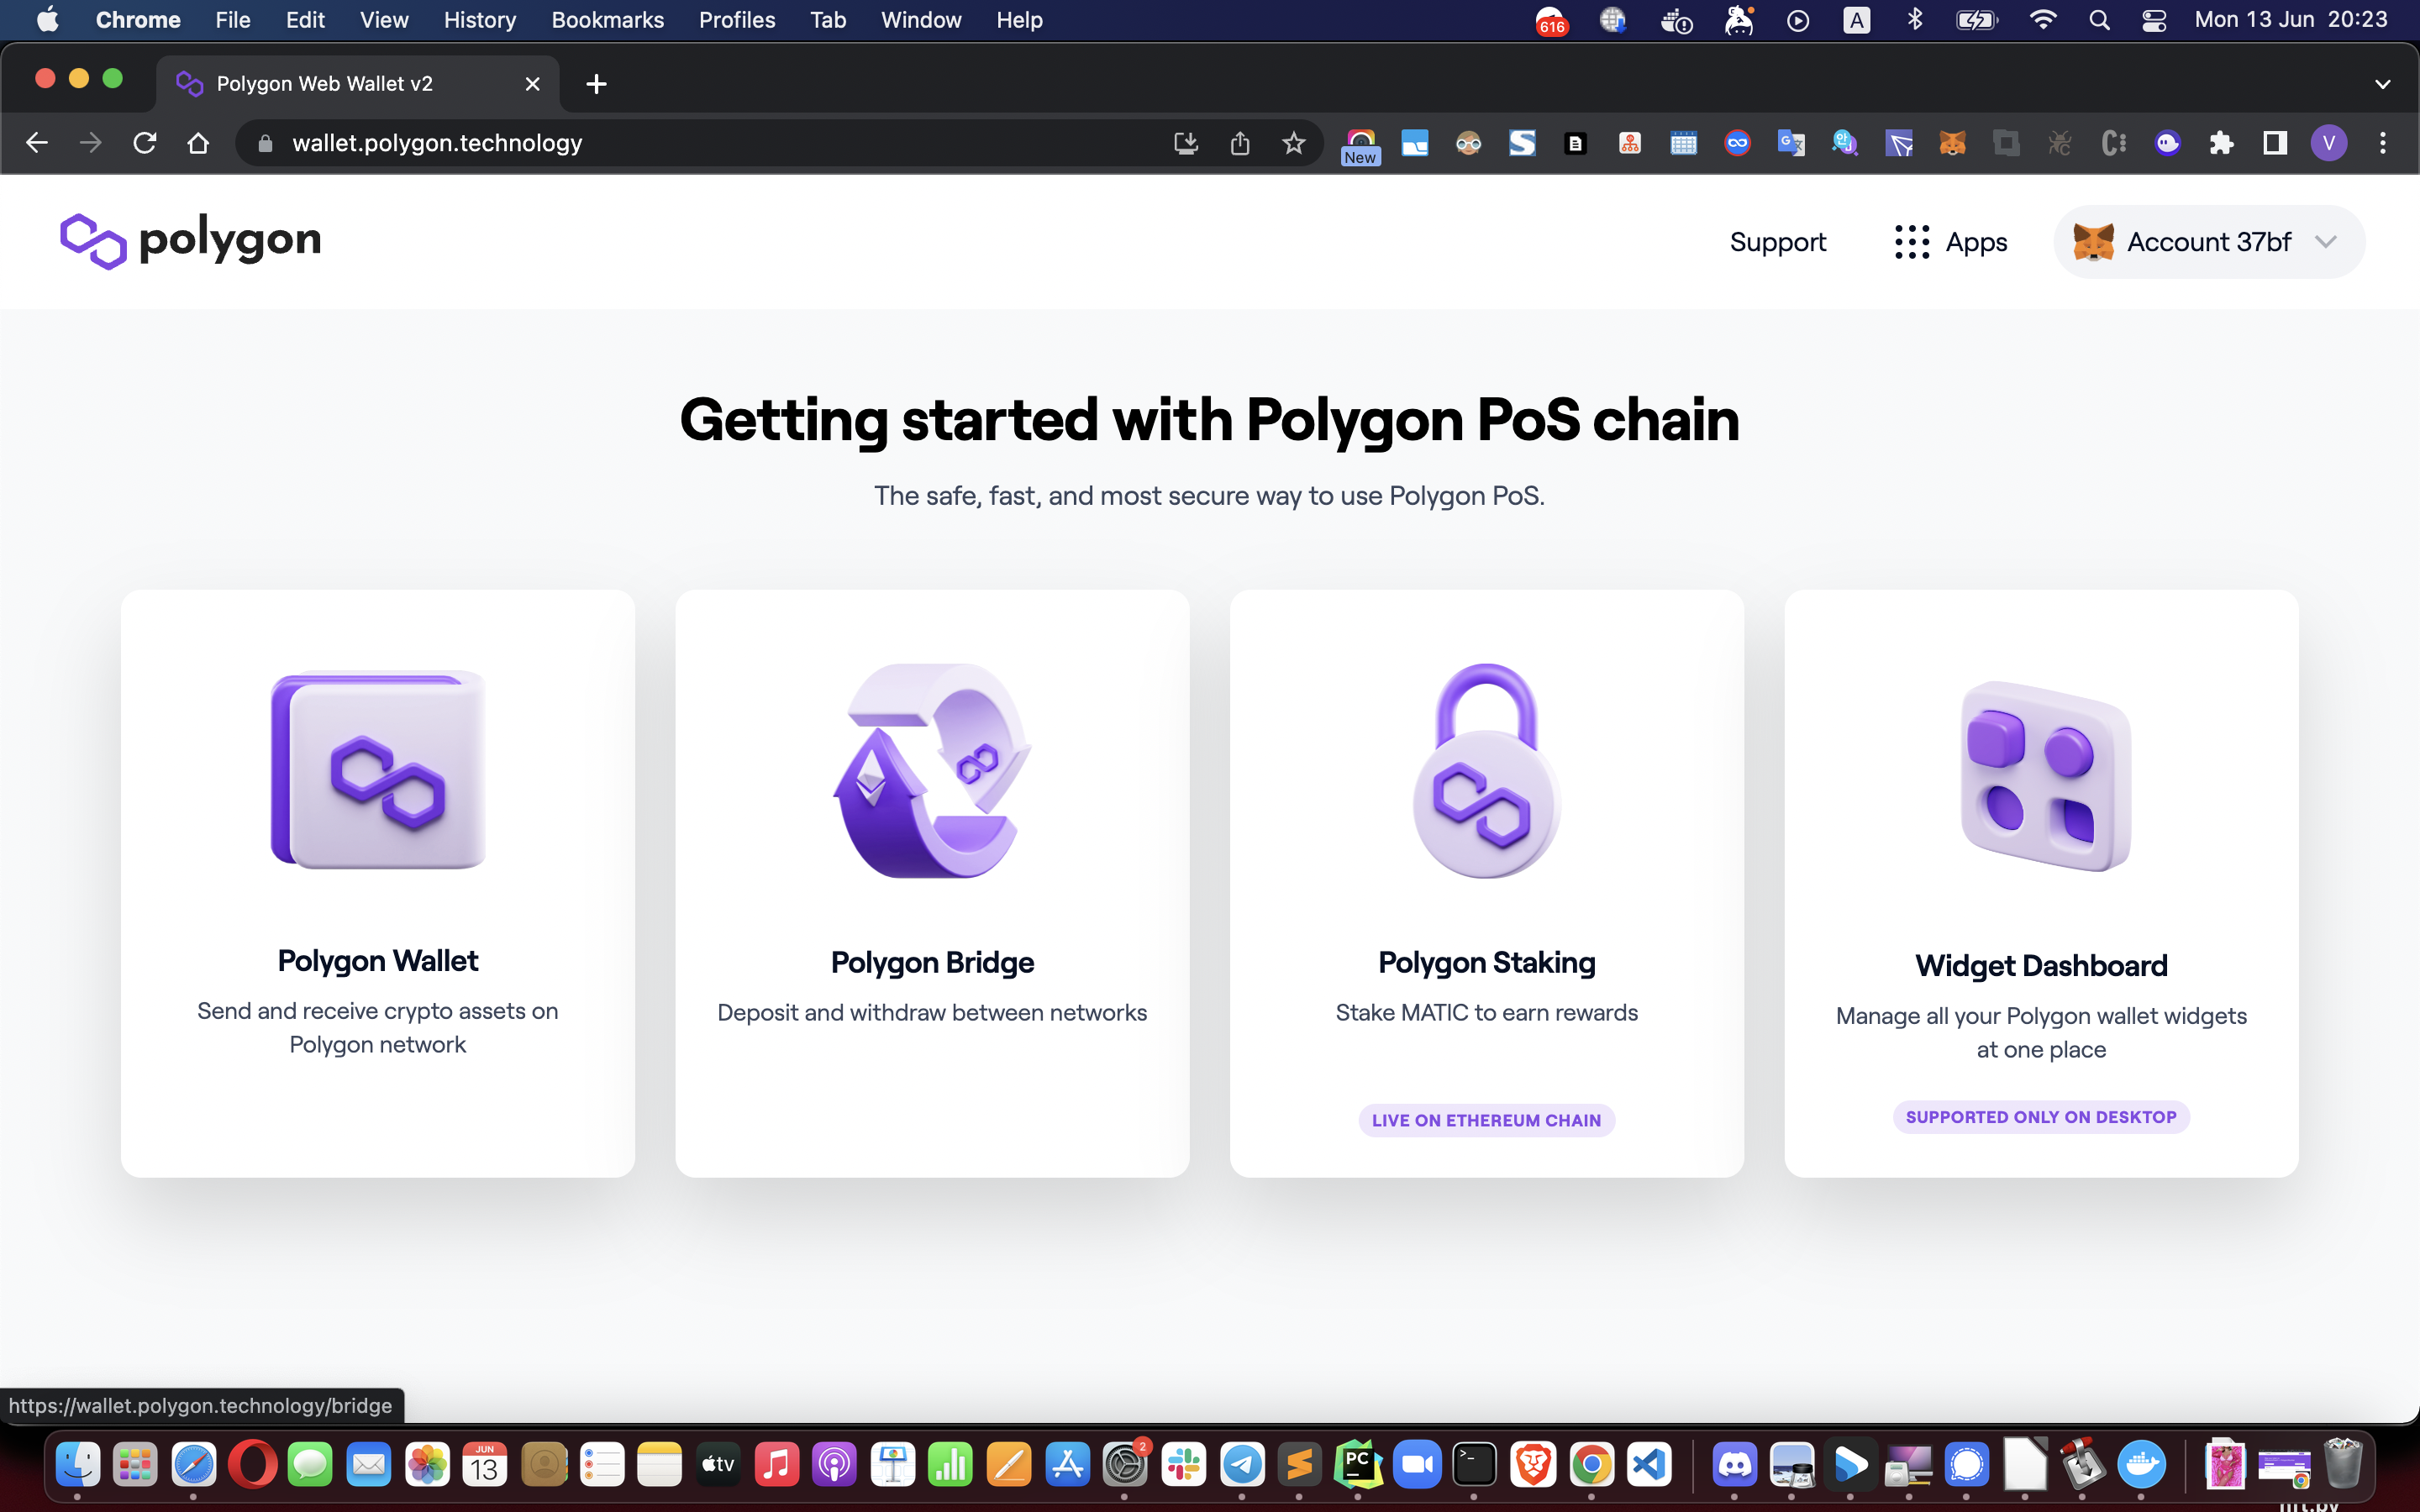2420x1512 pixels.
Task: Expand Chrome tab search chevron
Action: click(2382, 84)
